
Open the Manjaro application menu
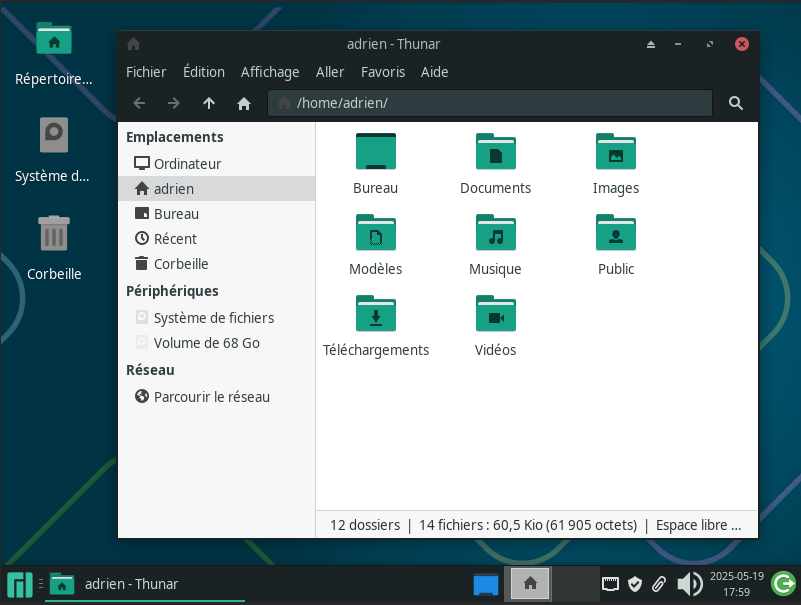(19, 585)
